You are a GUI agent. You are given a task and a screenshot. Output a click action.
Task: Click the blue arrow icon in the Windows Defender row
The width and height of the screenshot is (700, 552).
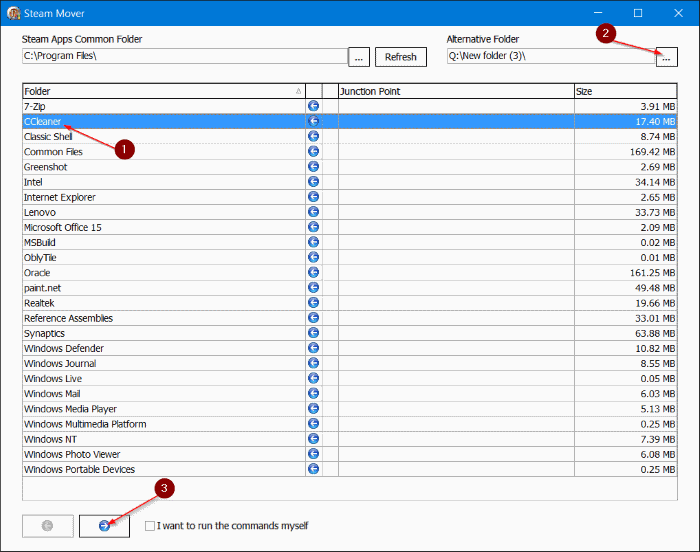[314, 348]
